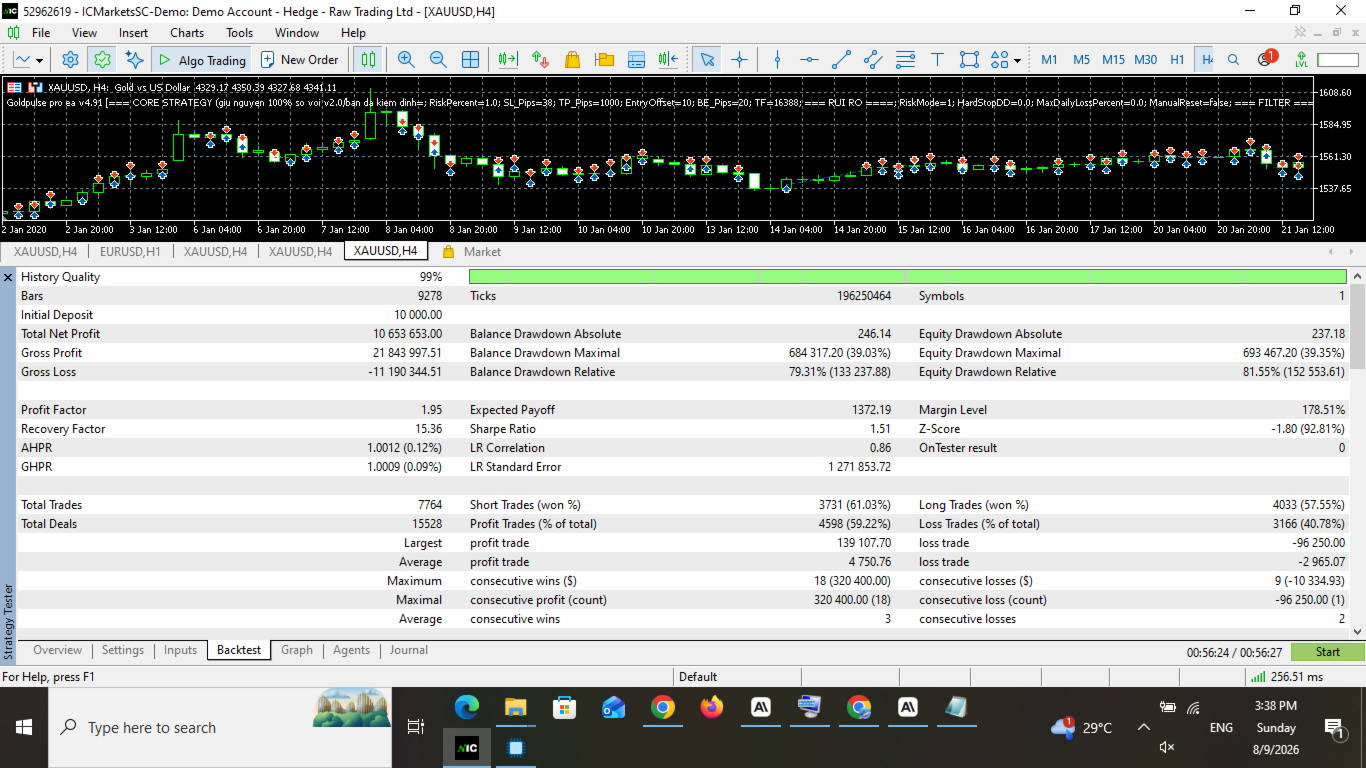1366x768 pixels.
Task: Switch chart to M30 timeframe
Action: 1146,59
